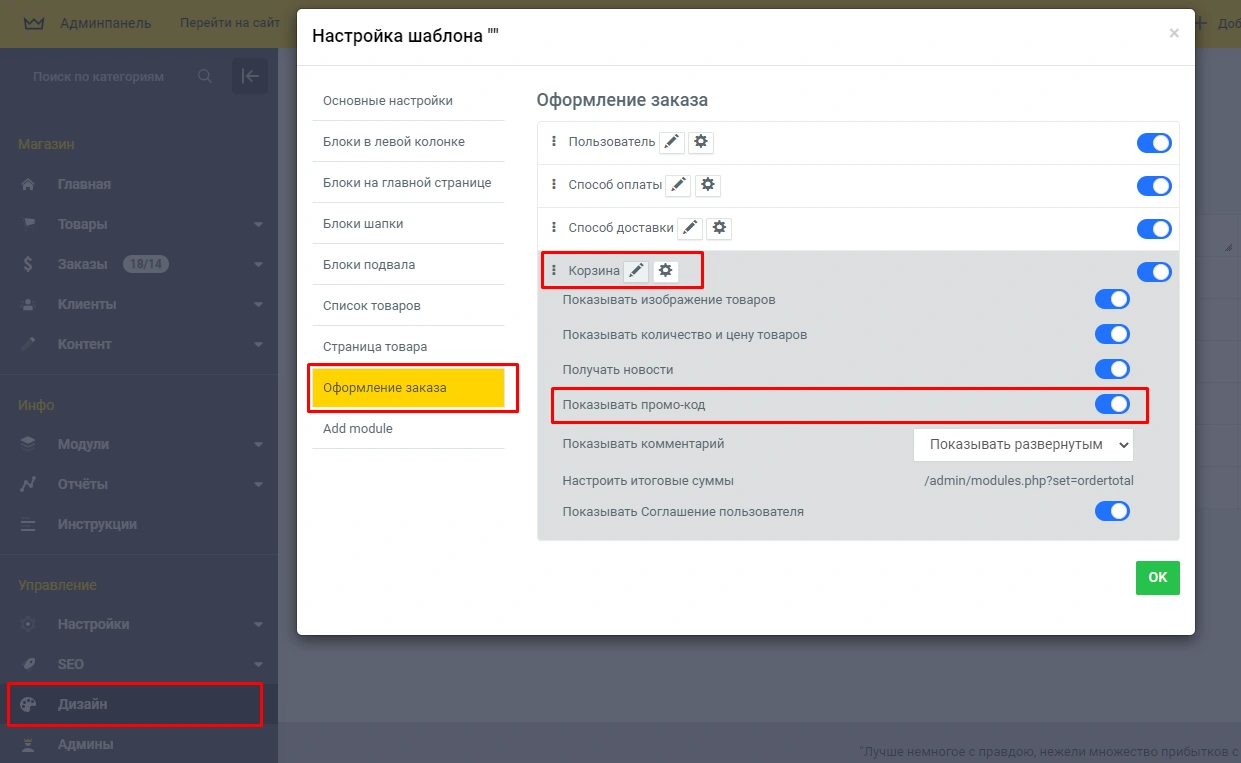
Task: Click the pencil edit icon next to Пользователь
Action: [672, 142]
